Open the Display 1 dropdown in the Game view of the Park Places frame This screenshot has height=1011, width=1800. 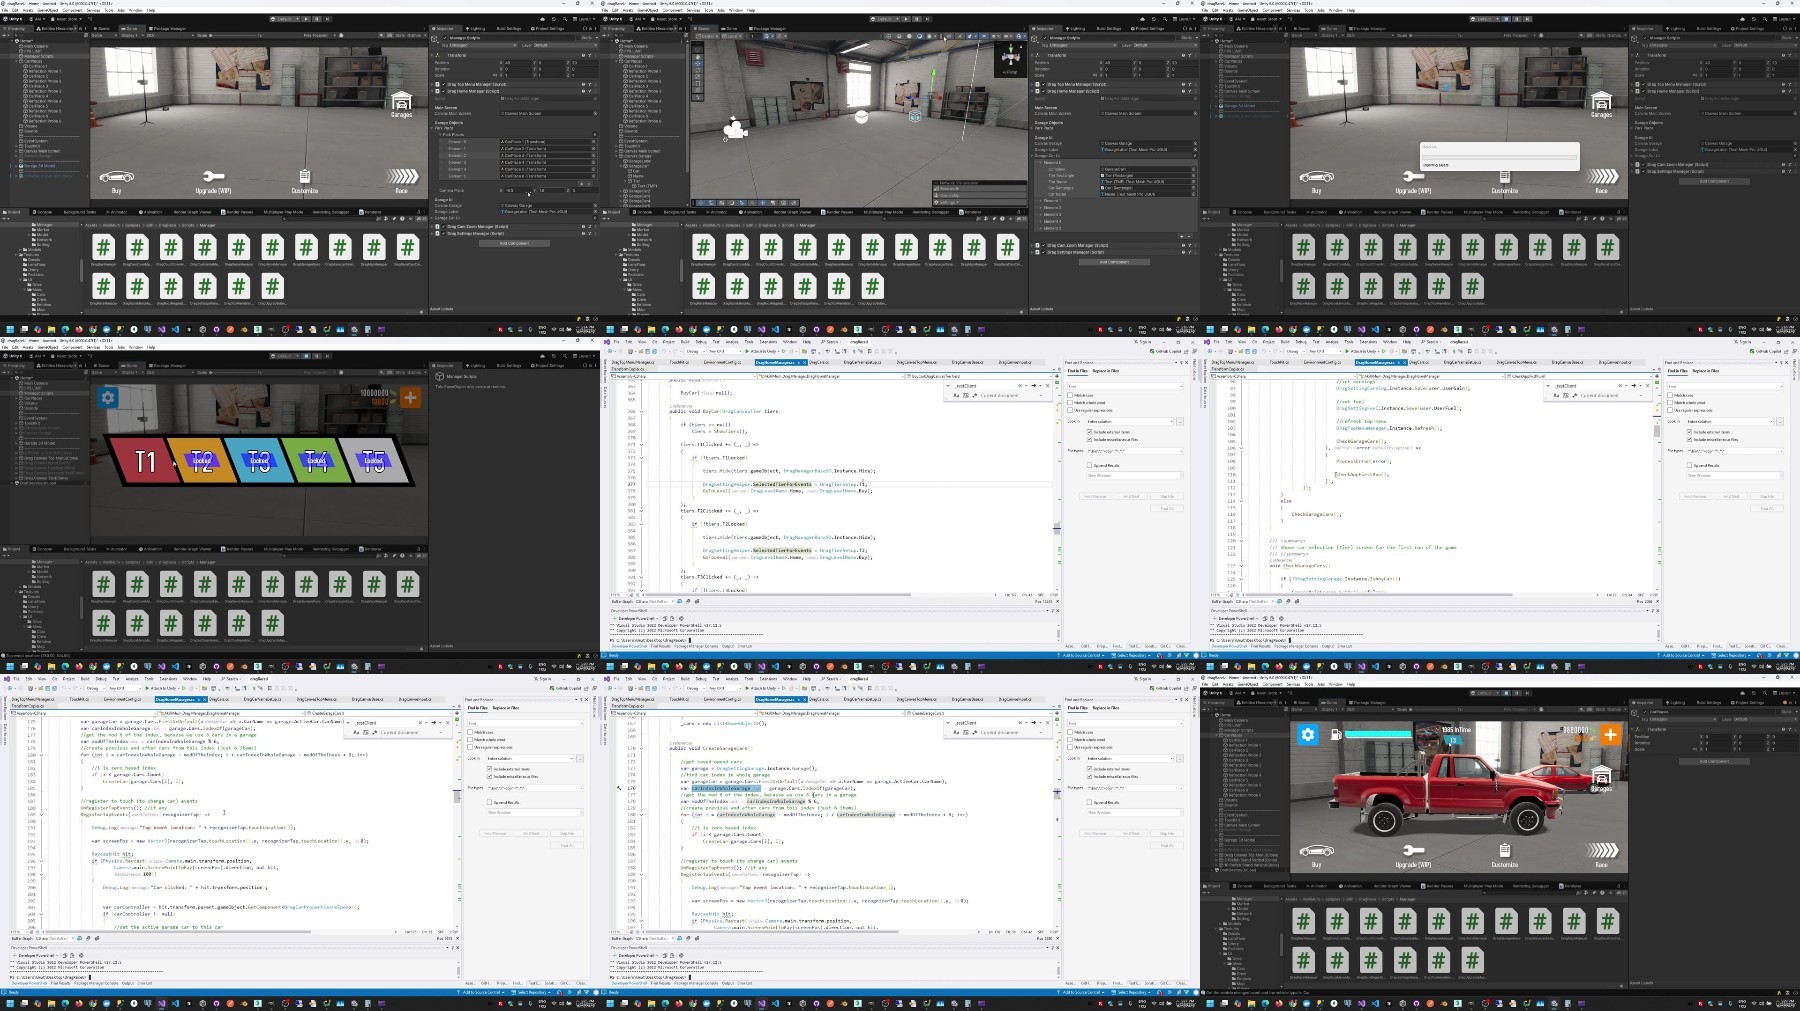coord(132,35)
